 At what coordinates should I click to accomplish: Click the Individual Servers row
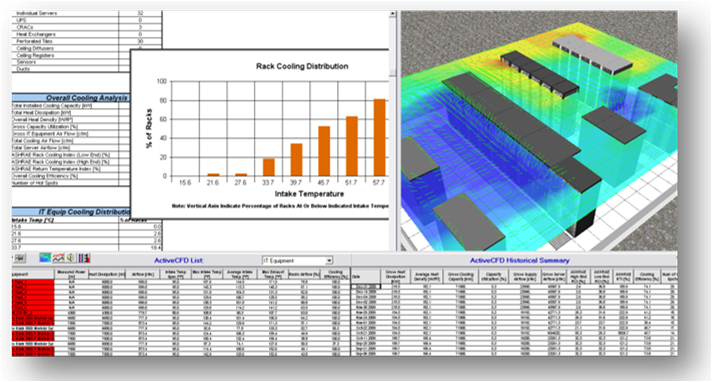[x=87, y=13]
